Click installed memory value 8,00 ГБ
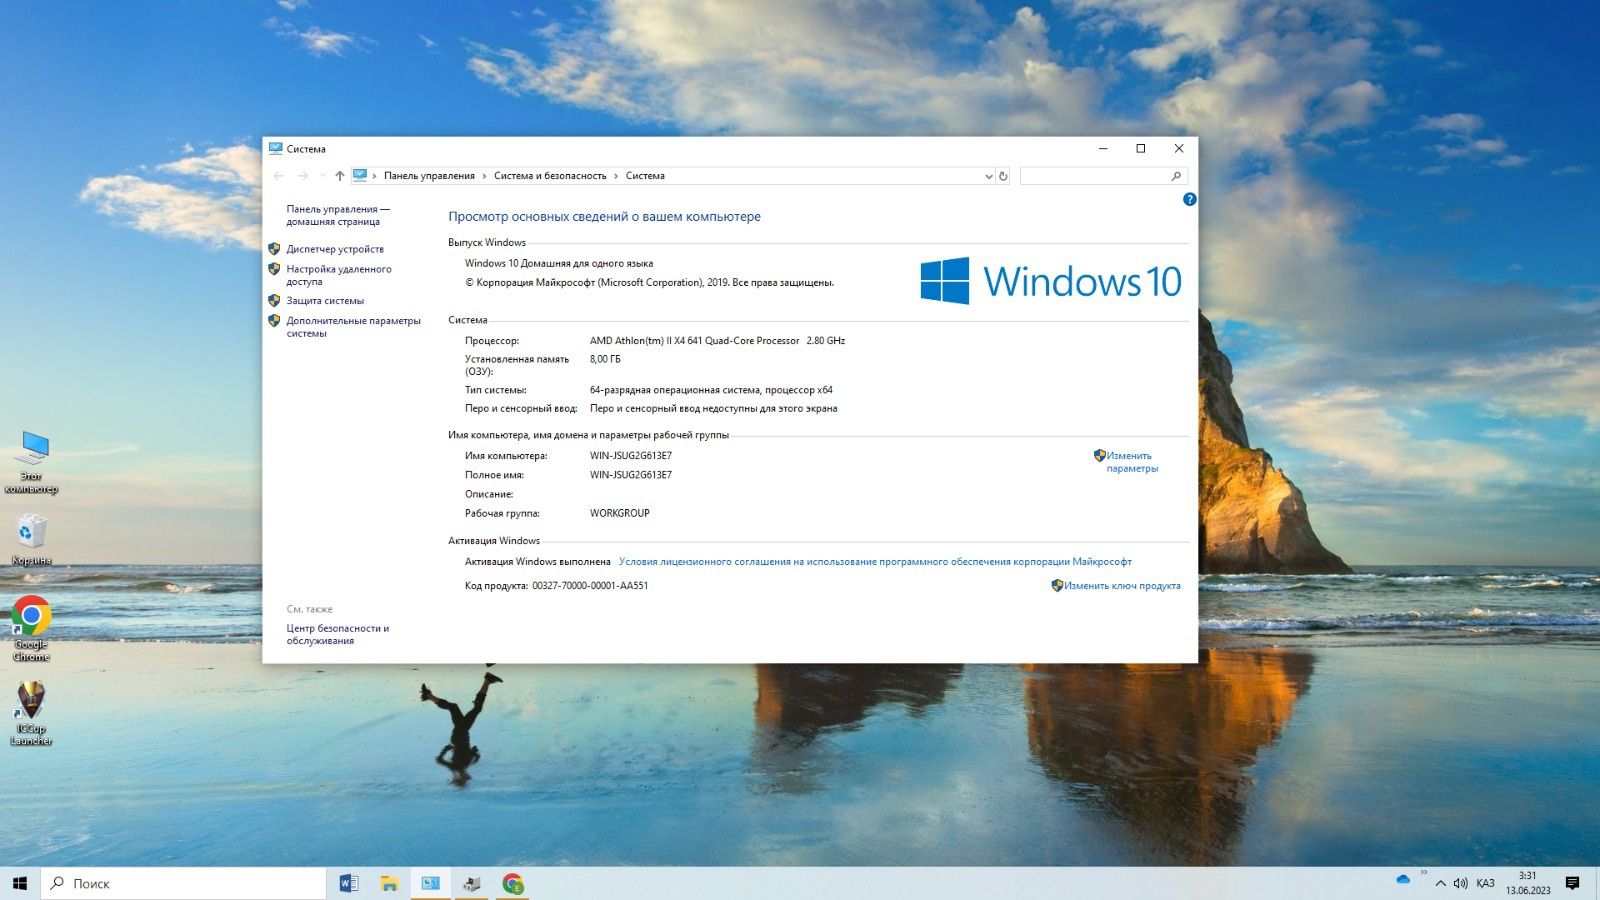The height and width of the screenshot is (900, 1600). (605, 359)
